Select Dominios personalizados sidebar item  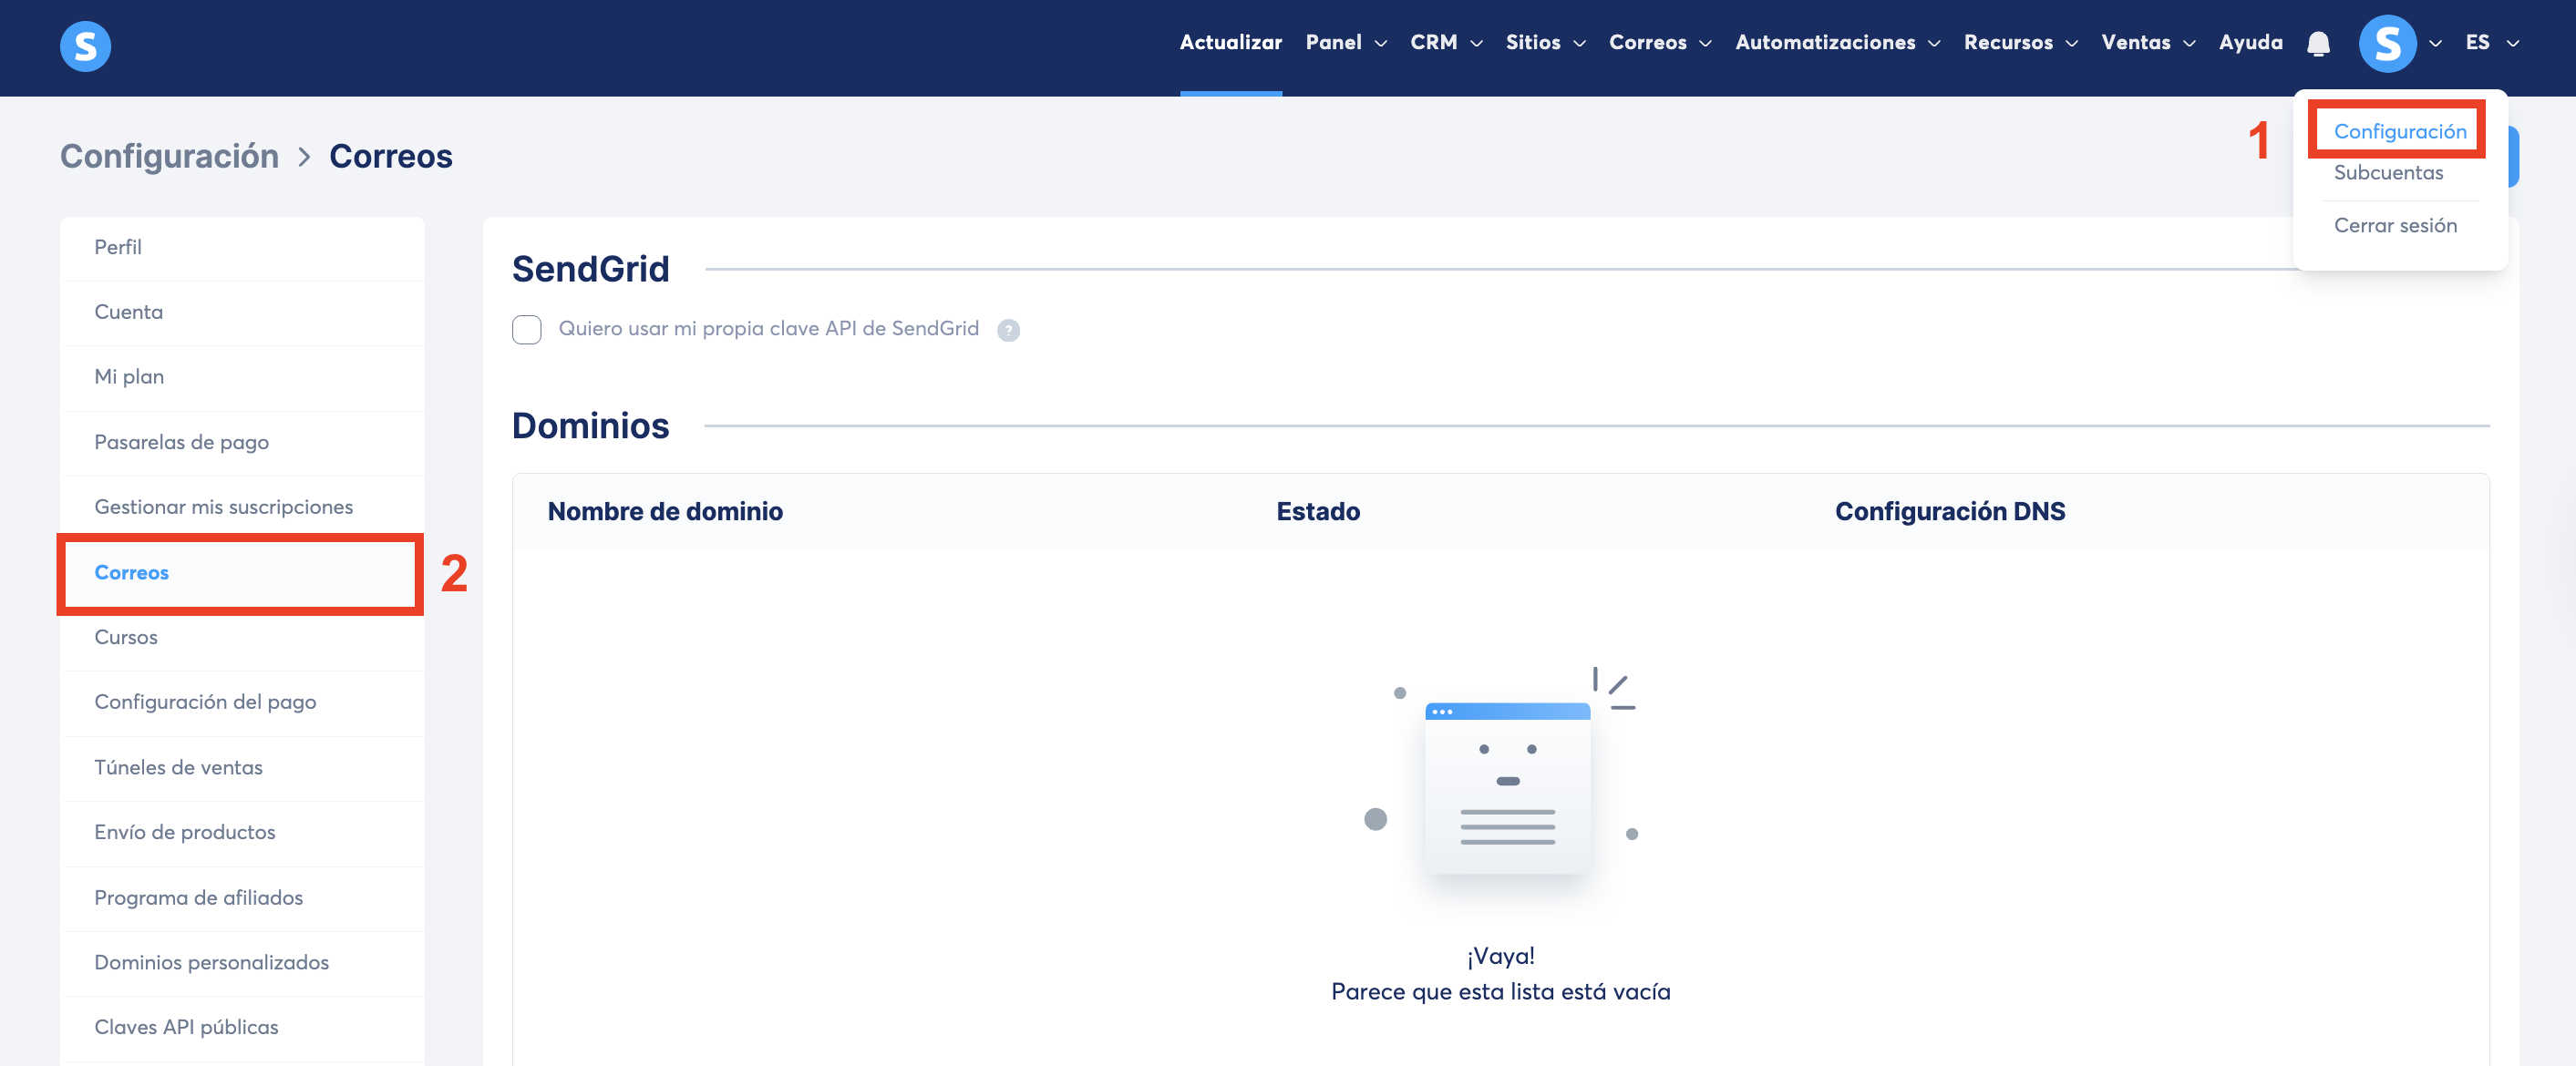coord(211,962)
